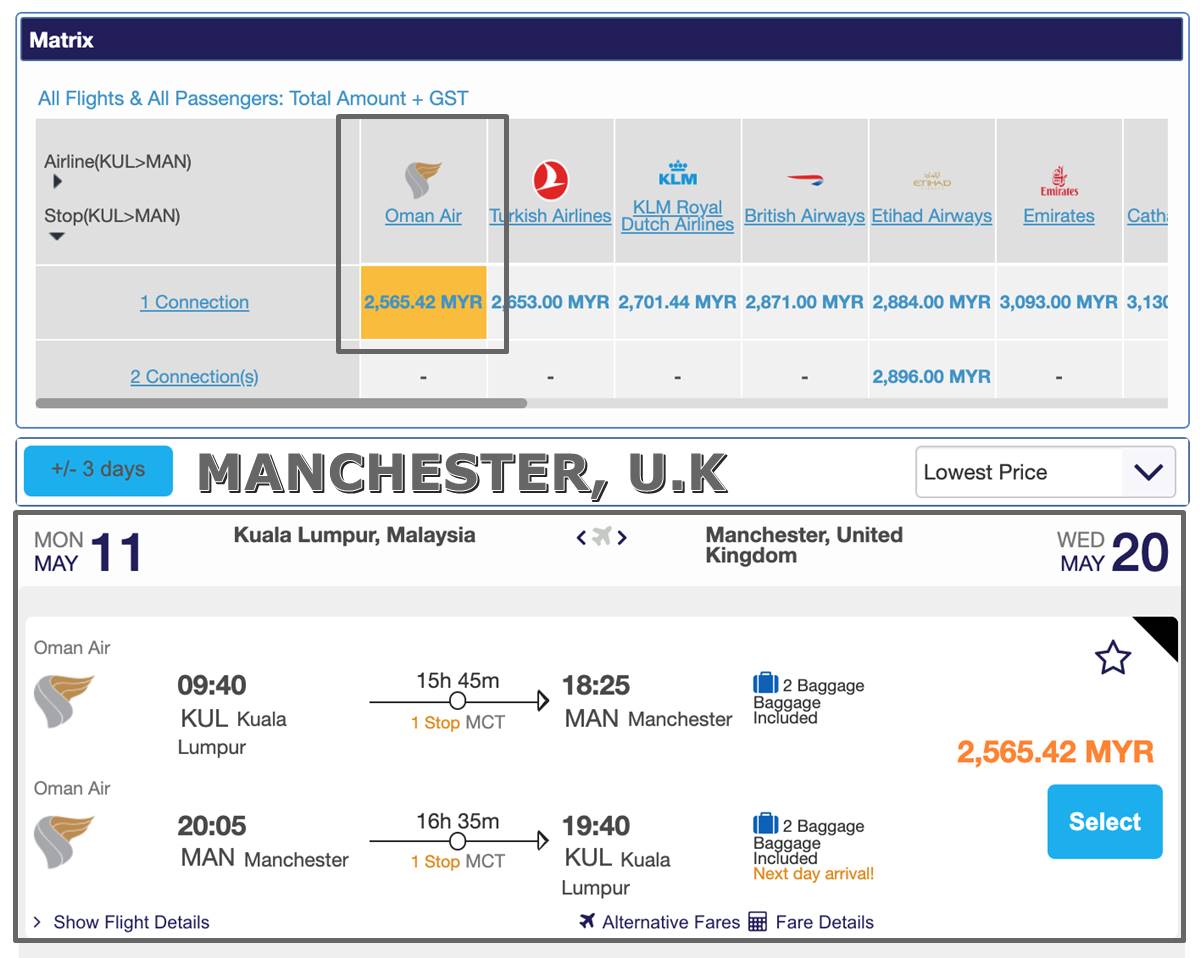
Task: Click the Turkish Airlines logo in matrix
Action: (x=550, y=181)
